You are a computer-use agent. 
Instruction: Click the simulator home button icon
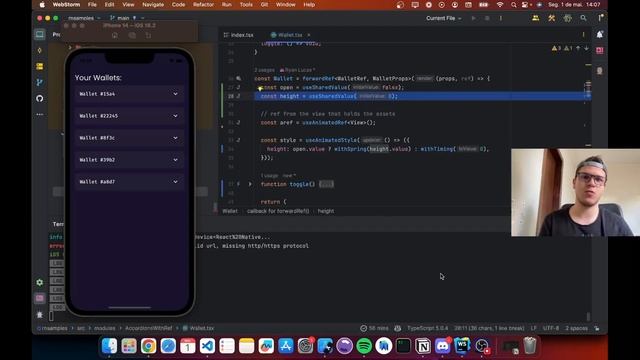point(115,36)
